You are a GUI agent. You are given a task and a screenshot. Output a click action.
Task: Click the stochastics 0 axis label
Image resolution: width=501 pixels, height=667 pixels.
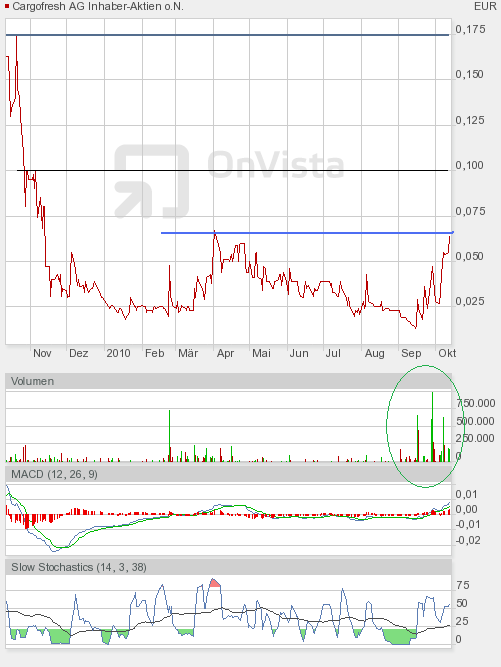[x=458, y=639]
